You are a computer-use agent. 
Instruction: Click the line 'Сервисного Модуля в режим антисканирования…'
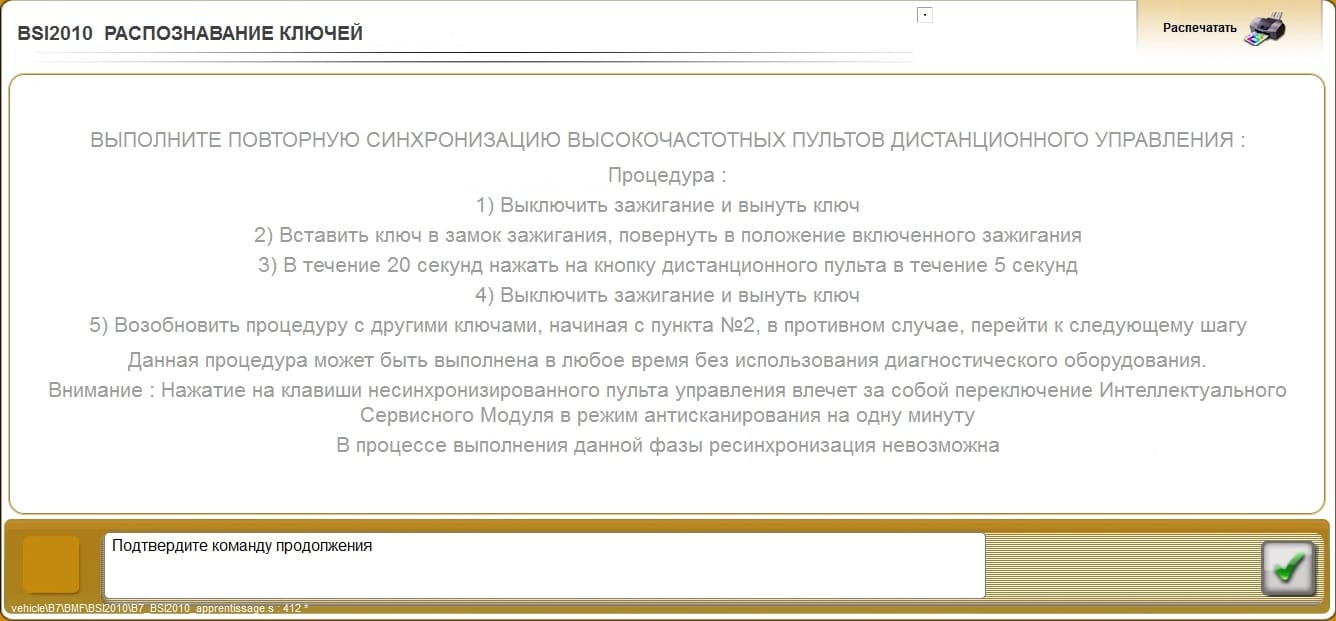(x=668, y=414)
